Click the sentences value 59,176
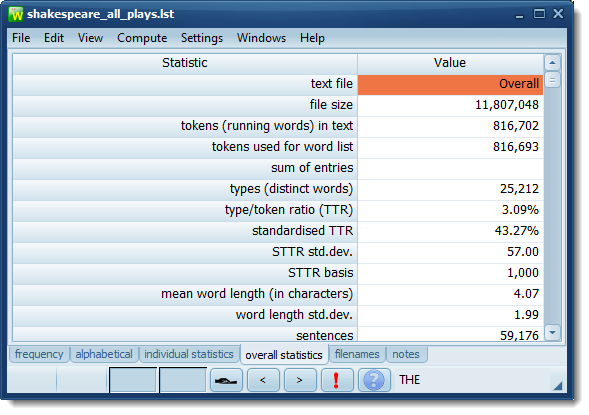This screenshot has width=589, height=415. pos(519,335)
